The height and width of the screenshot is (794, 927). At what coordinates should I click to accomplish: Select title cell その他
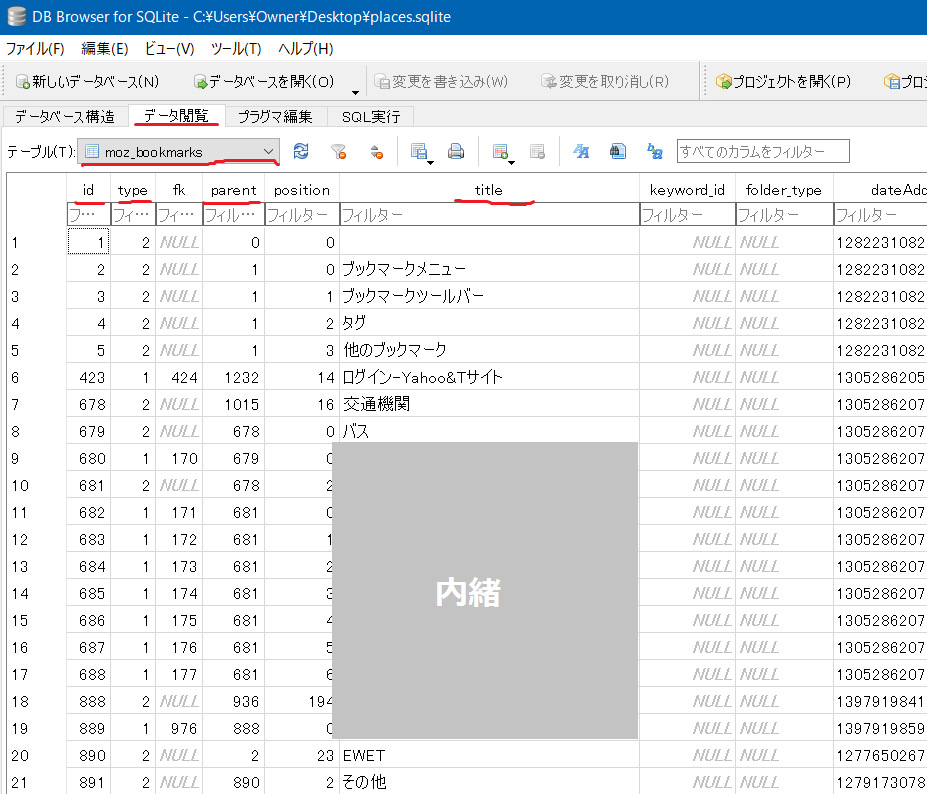click(490, 782)
